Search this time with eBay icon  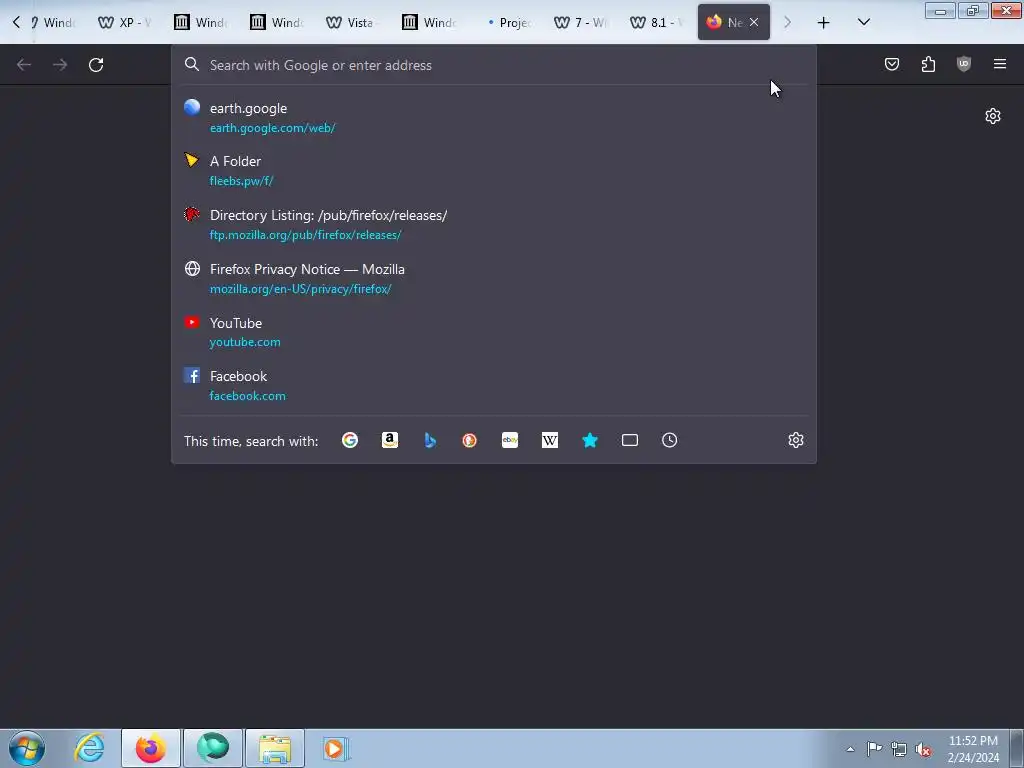(x=510, y=440)
